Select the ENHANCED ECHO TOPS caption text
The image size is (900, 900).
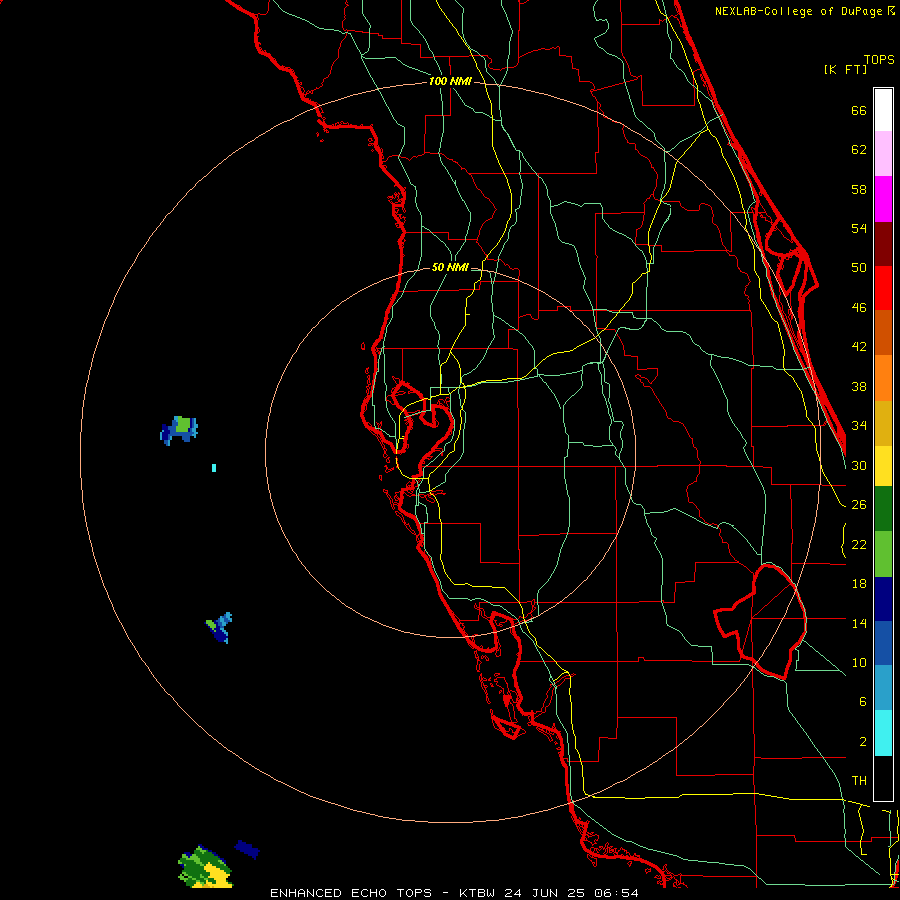351,893
